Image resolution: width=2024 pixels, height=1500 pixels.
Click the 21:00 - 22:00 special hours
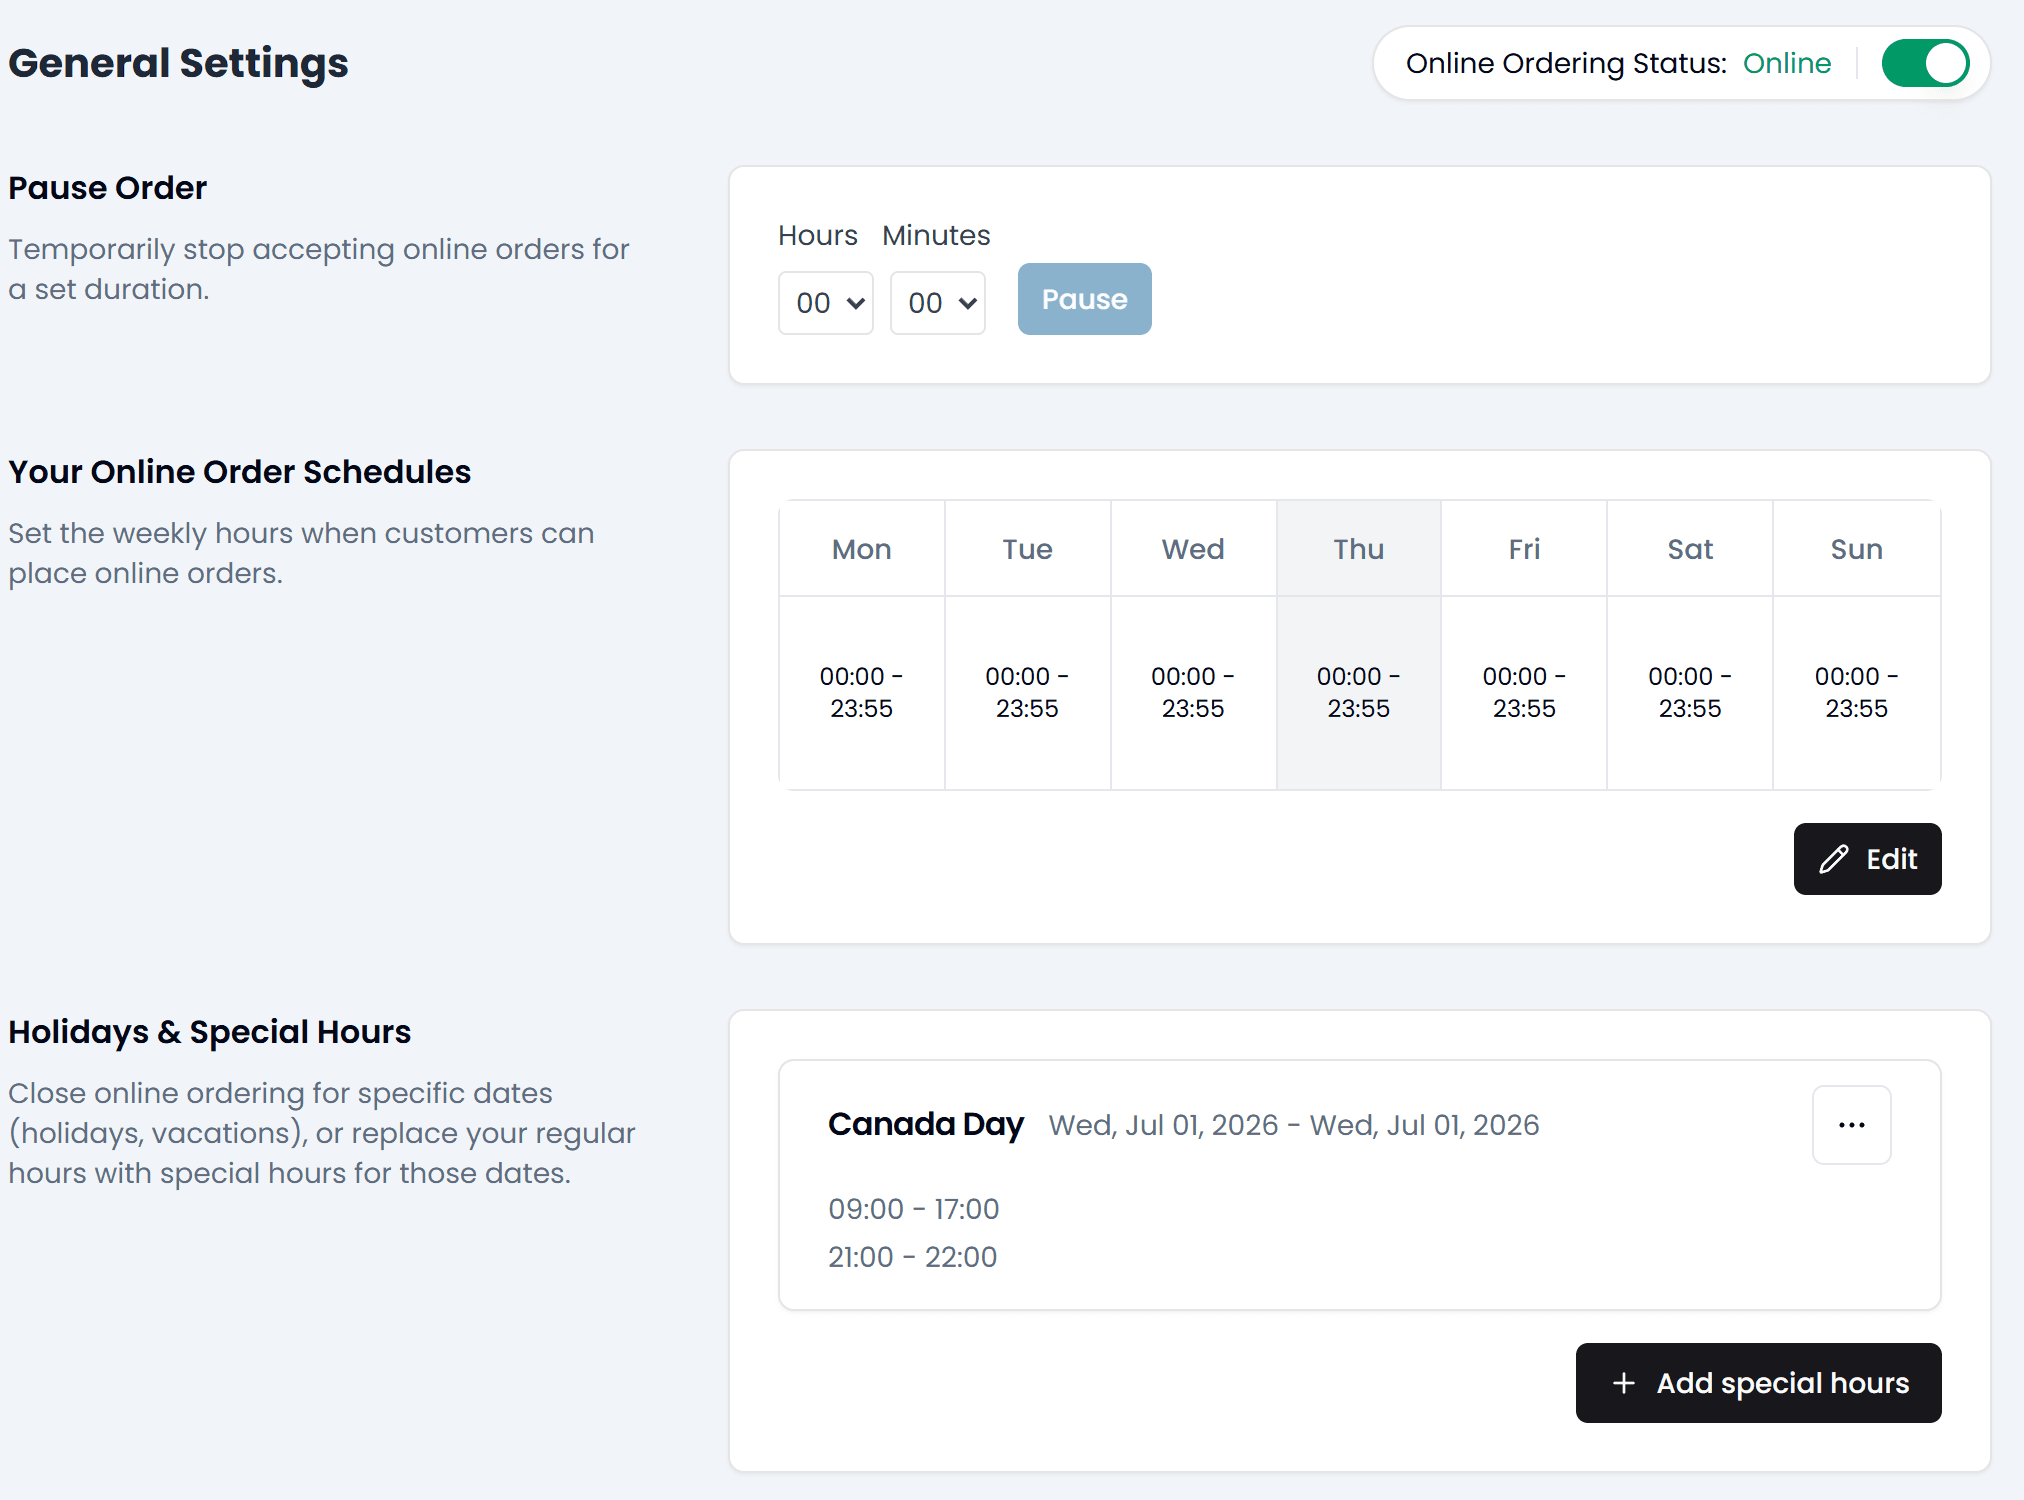click(913, 1257)
